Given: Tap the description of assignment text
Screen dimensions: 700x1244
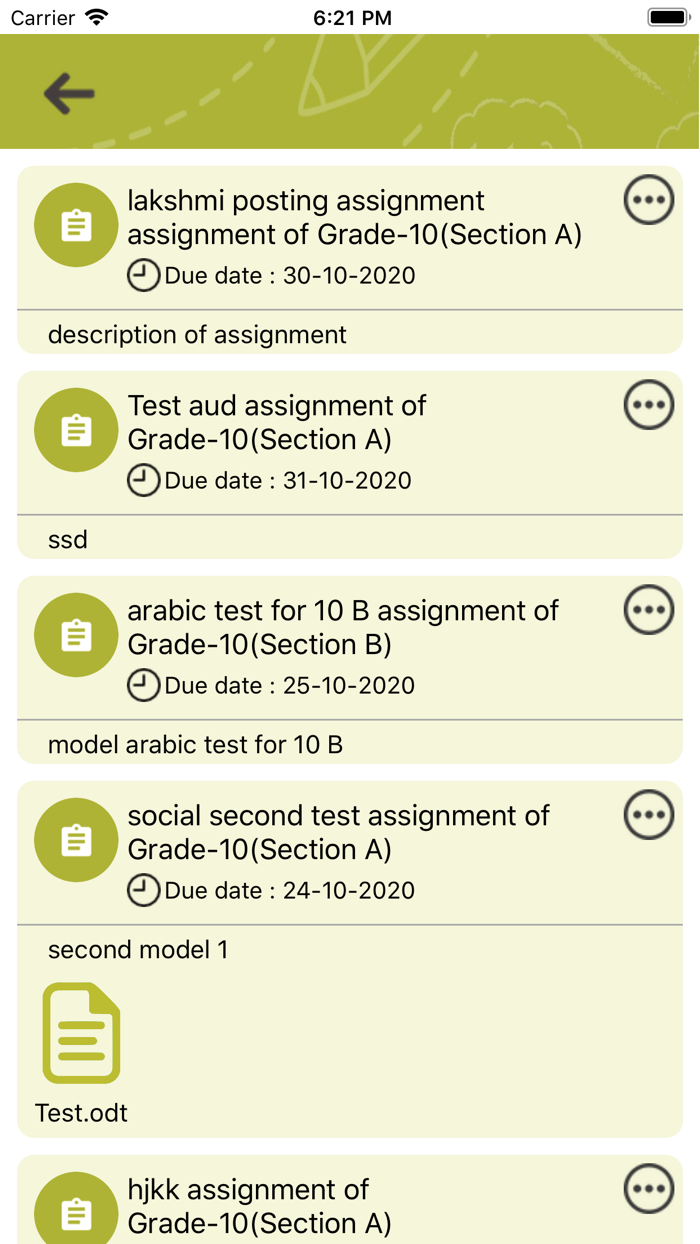Looking at the screenshot, I should [x=197, y=335].
